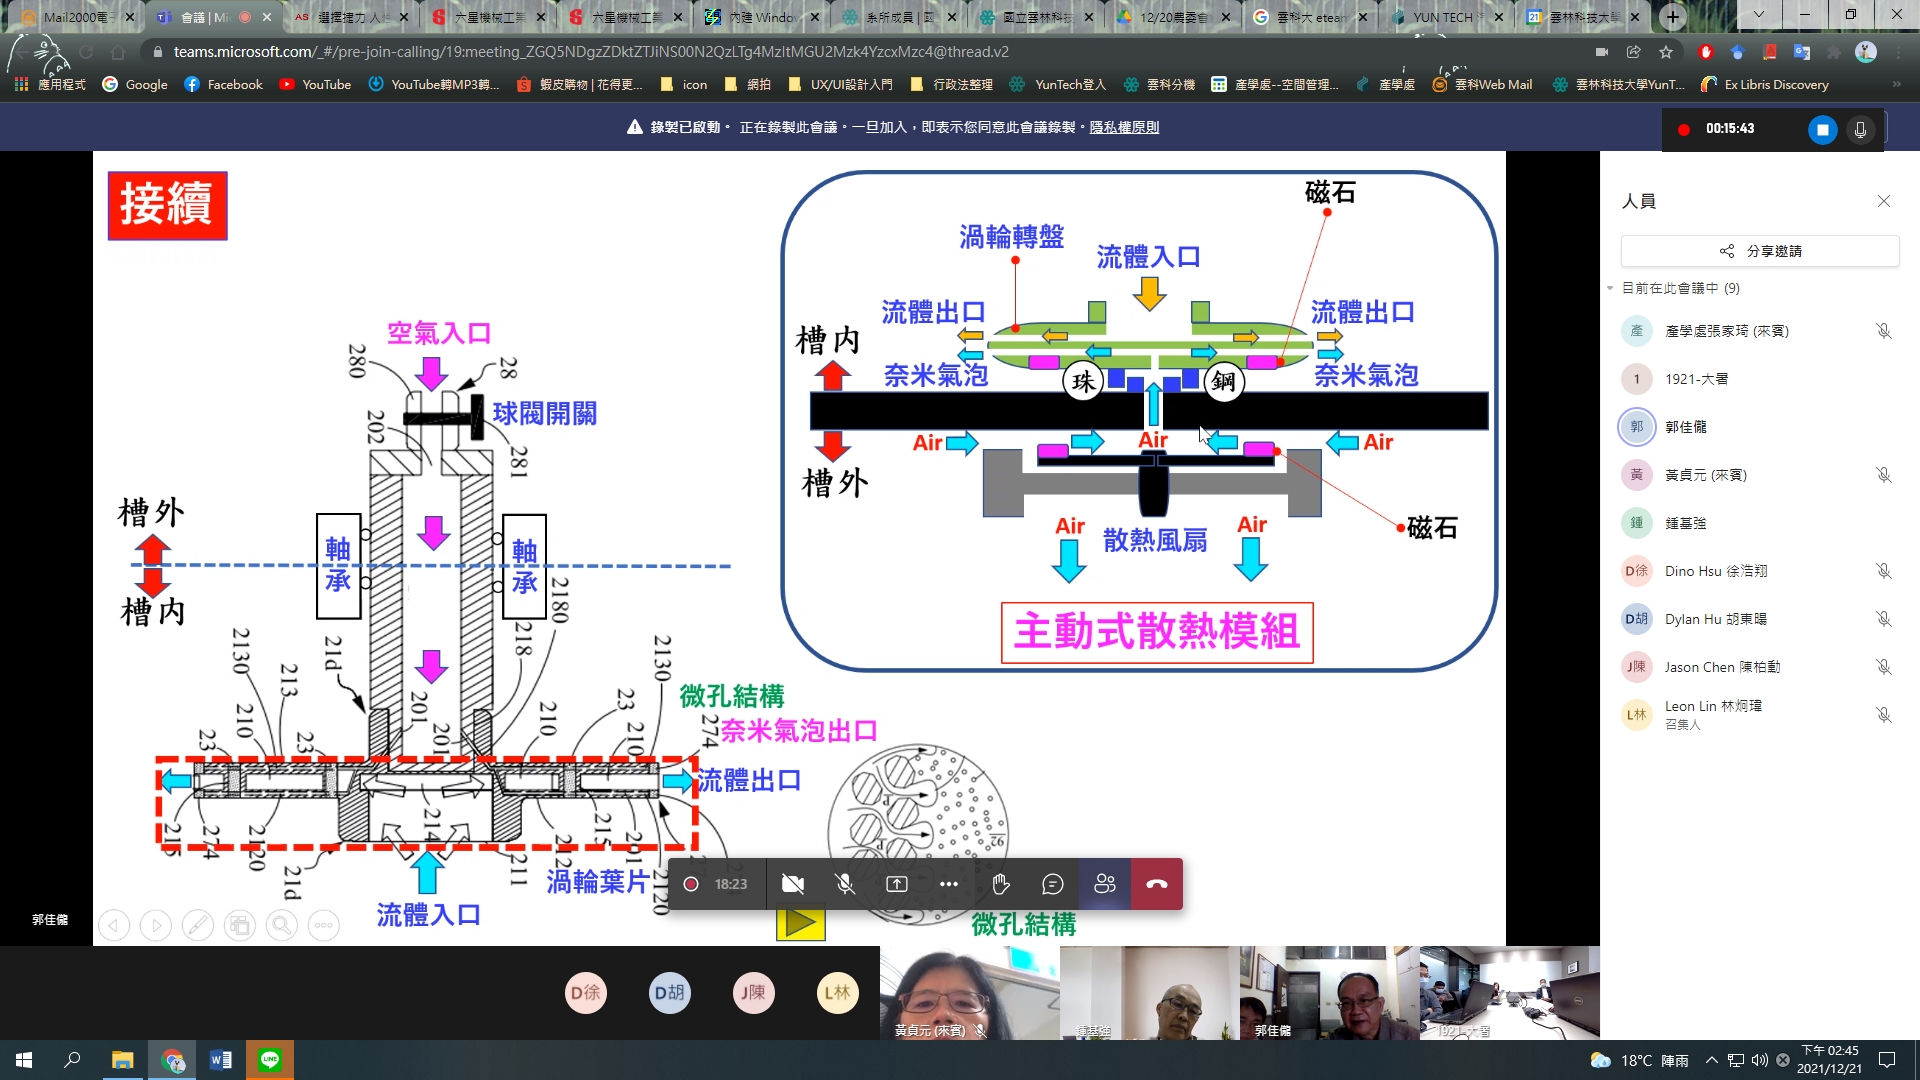Unmute microphone in meeting toolbar

click(845, 884)
